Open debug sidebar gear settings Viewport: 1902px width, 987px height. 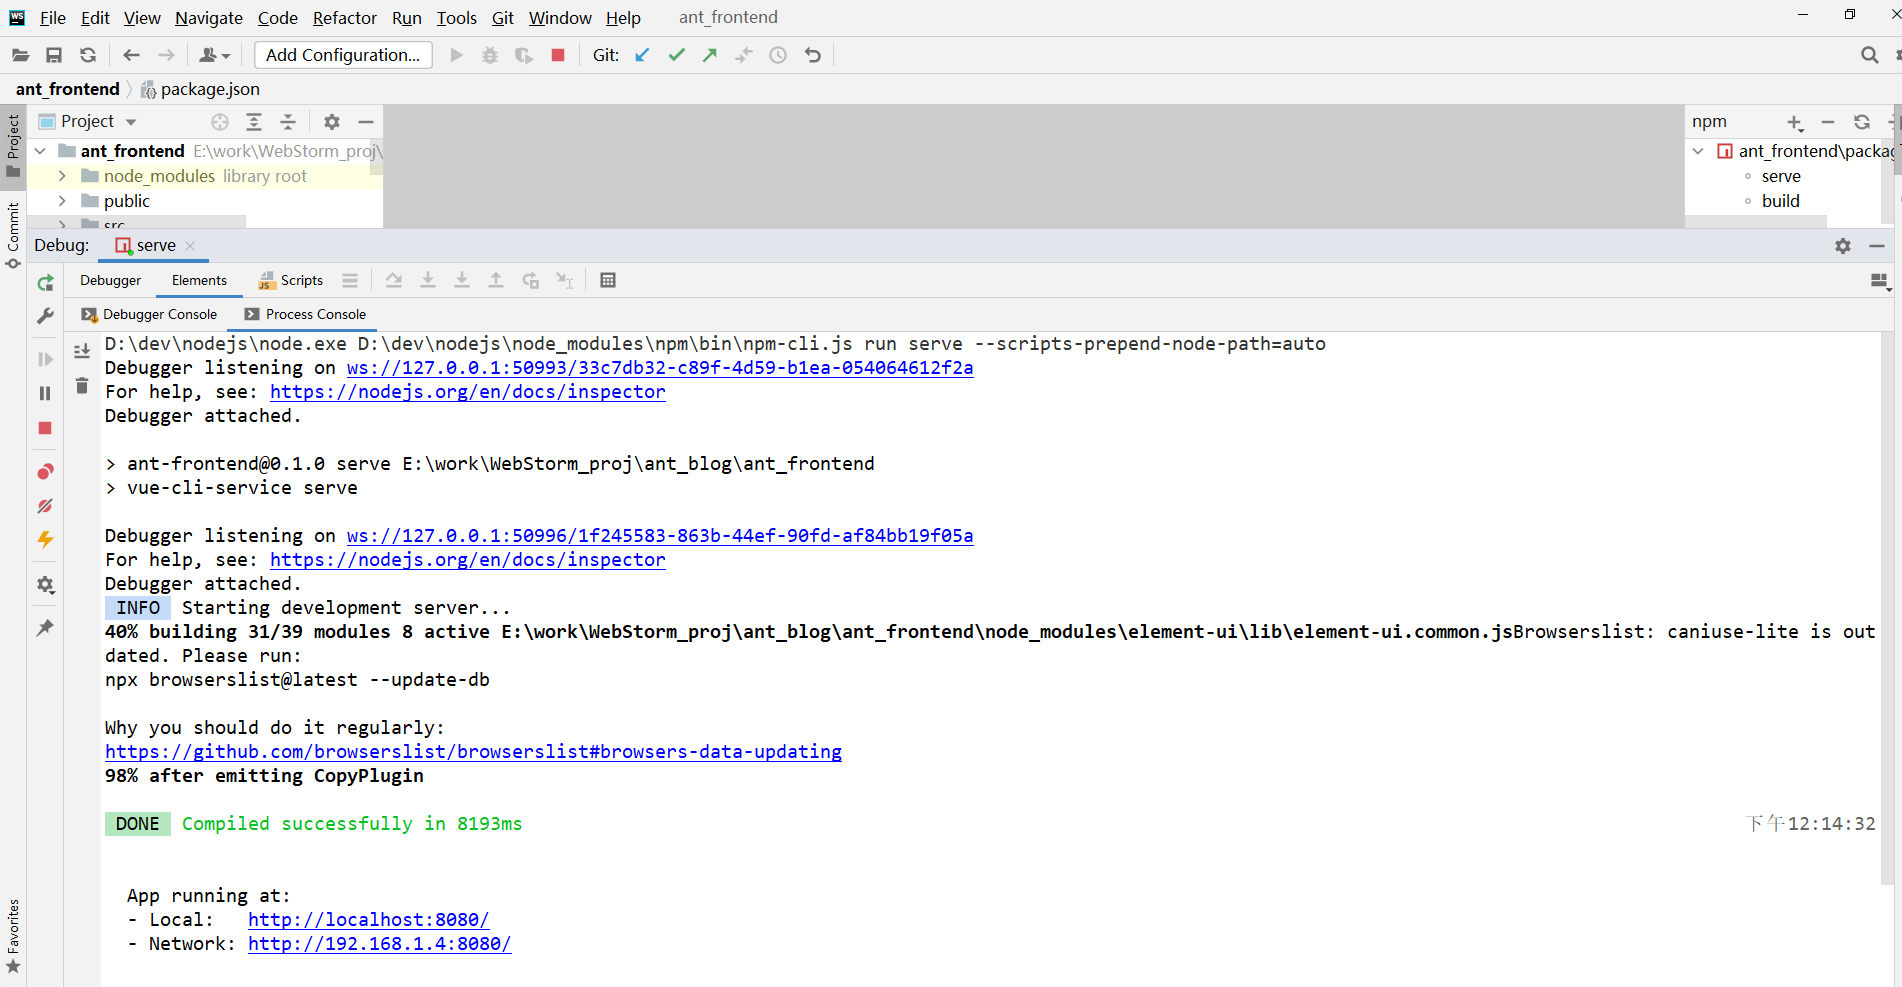click(x=45, y=585)
